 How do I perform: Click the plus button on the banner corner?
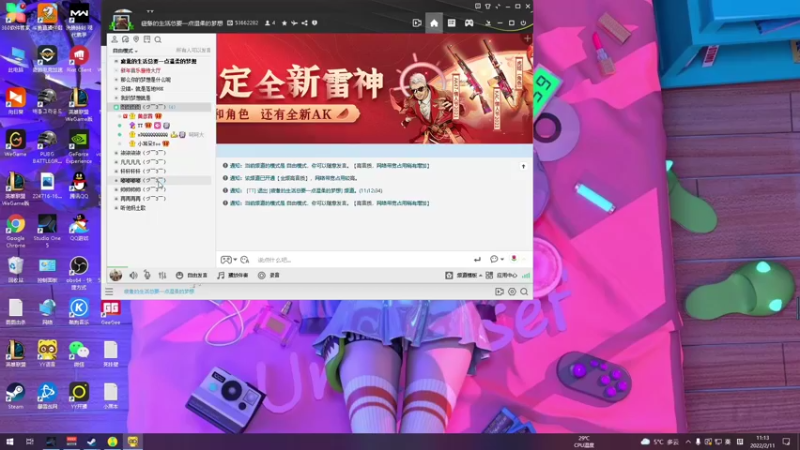[527, 39]
